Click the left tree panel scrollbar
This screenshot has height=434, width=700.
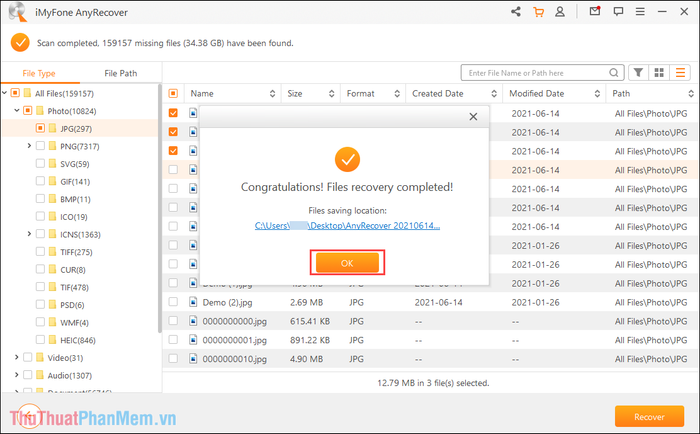pyautogui.click(x=159, y=208)
